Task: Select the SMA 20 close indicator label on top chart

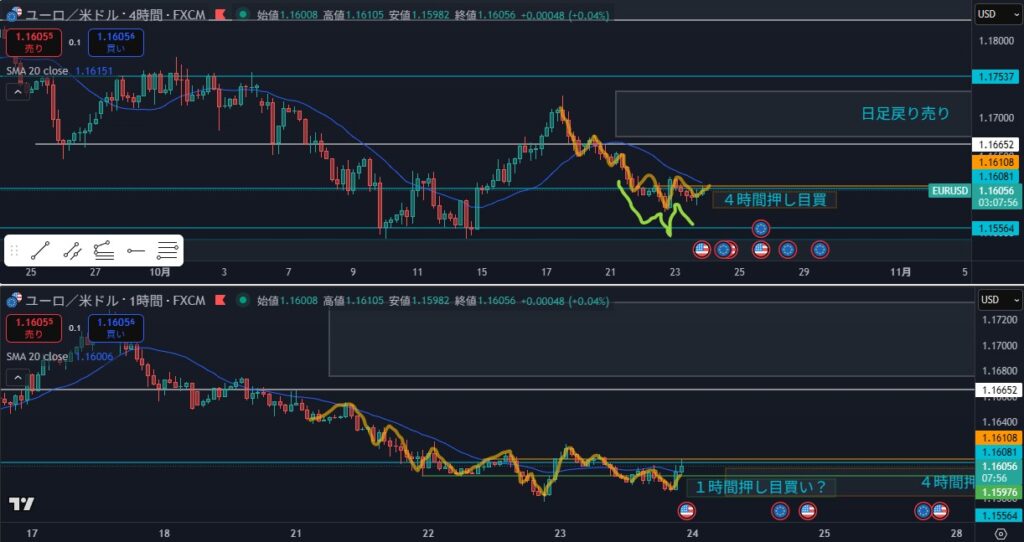Action: (36, 71)
